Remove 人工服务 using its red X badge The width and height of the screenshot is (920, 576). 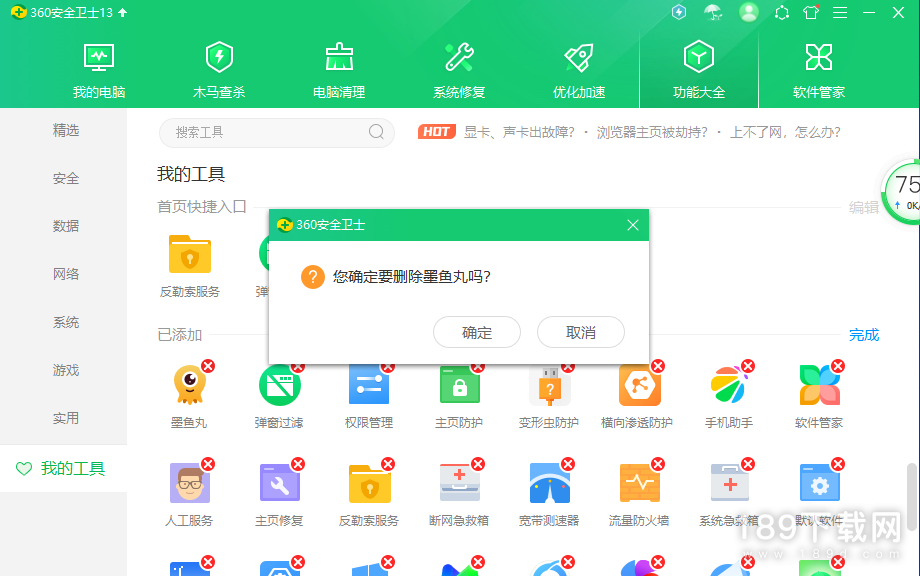point(208,464)
